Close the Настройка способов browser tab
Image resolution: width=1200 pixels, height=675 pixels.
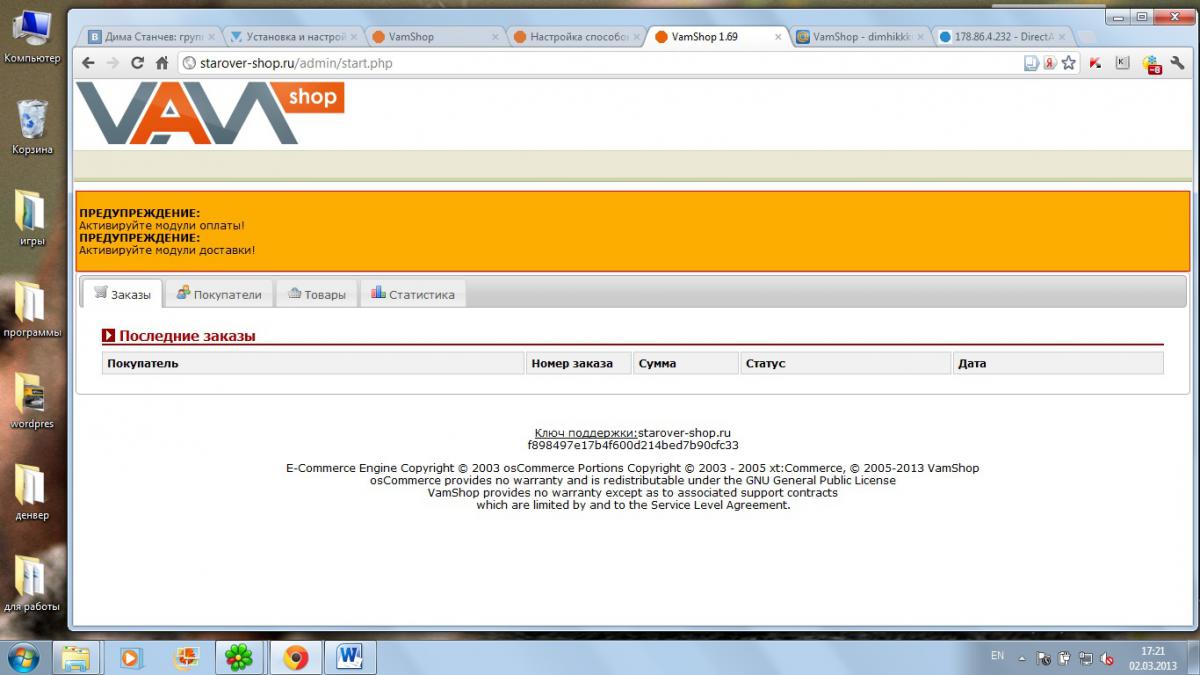click(636, 37)
